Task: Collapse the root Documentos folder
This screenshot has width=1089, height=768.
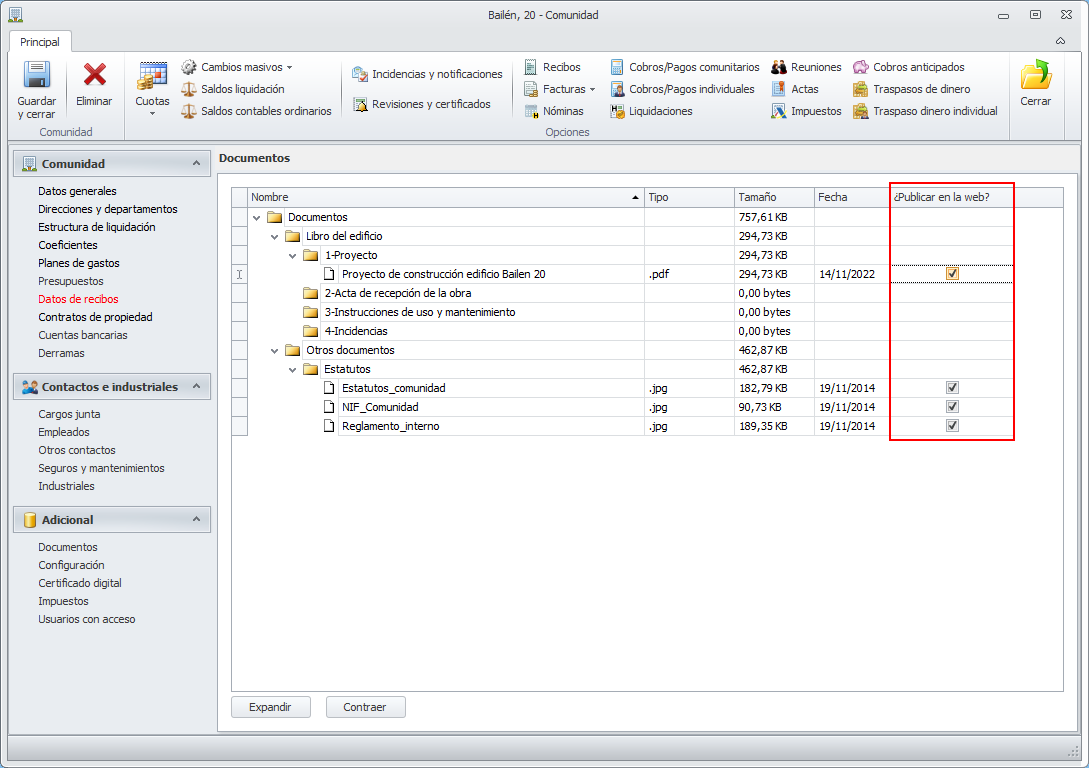Action: coord(257,217)
